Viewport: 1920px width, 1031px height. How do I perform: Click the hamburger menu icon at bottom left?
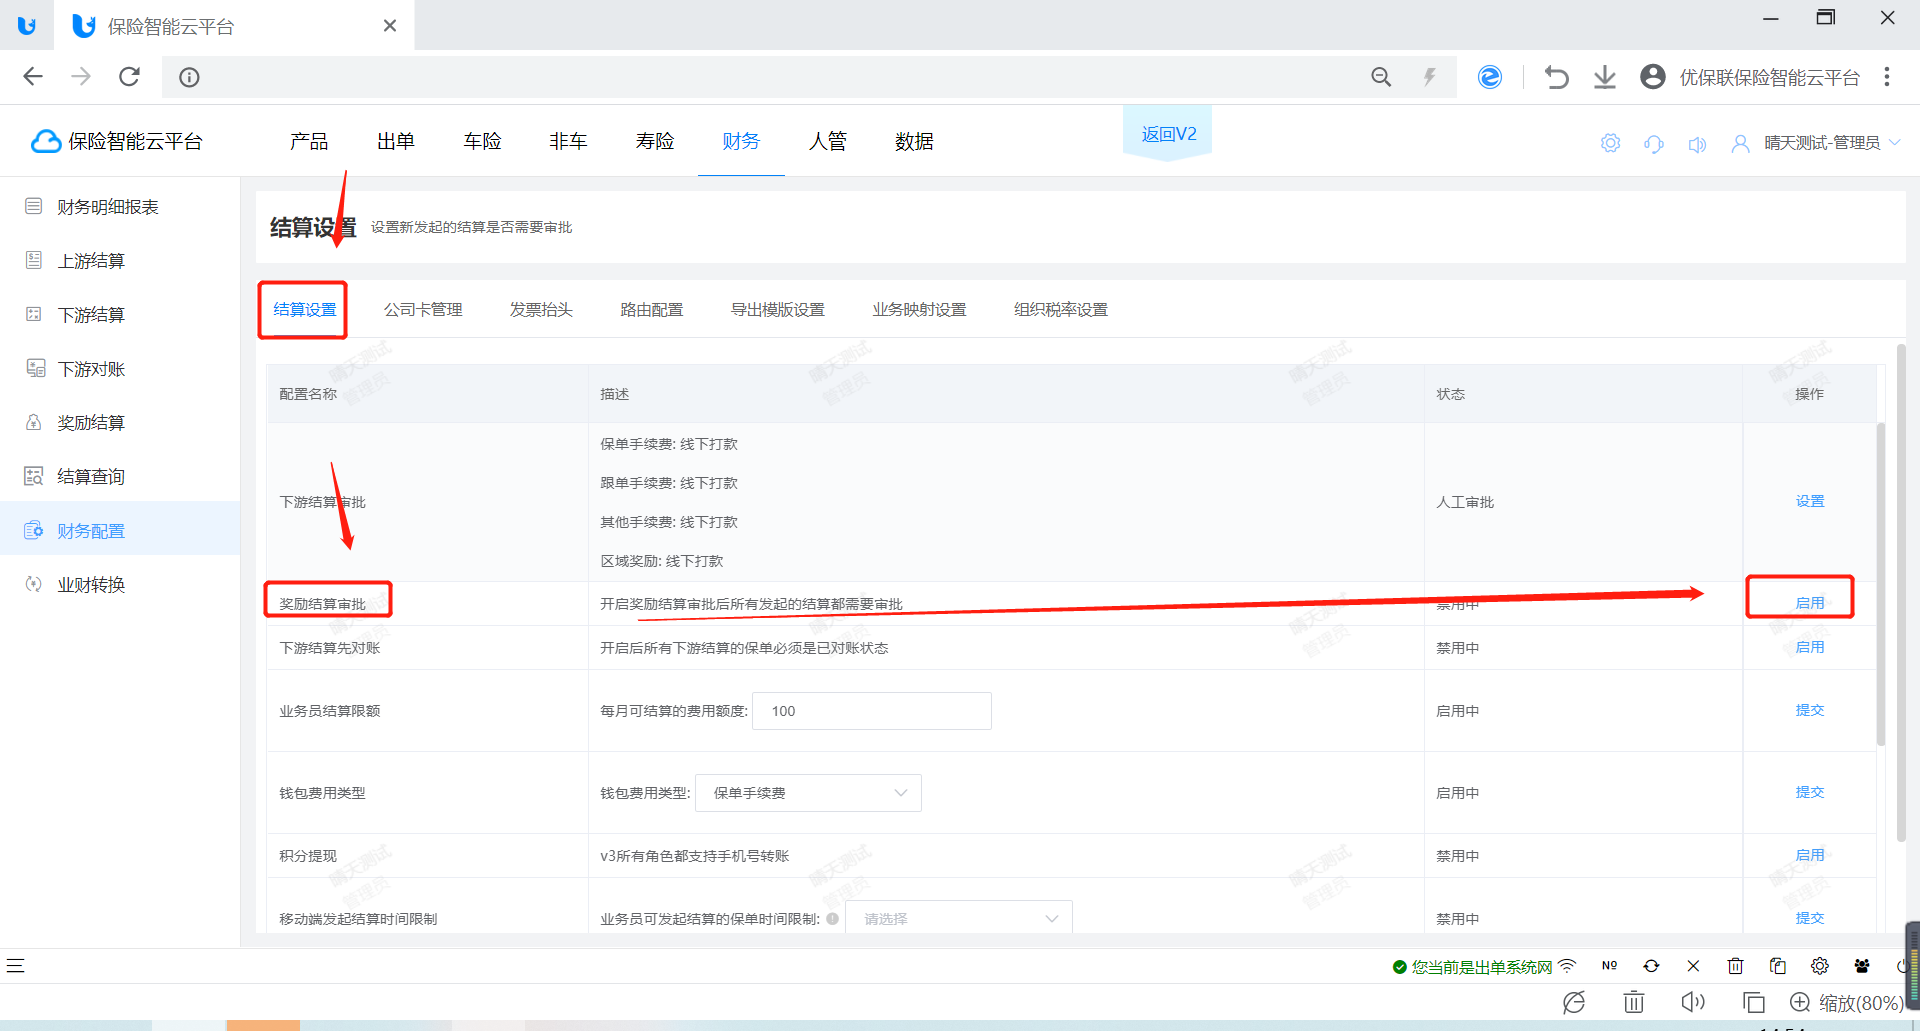point(15,966)
